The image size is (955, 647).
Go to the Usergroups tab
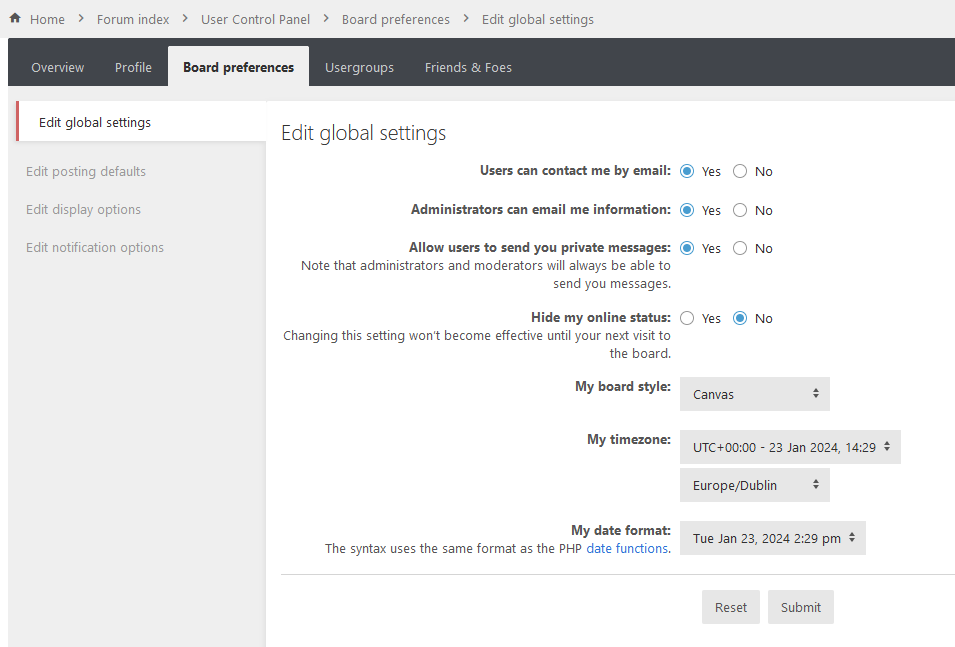click(x=359, y=67)
